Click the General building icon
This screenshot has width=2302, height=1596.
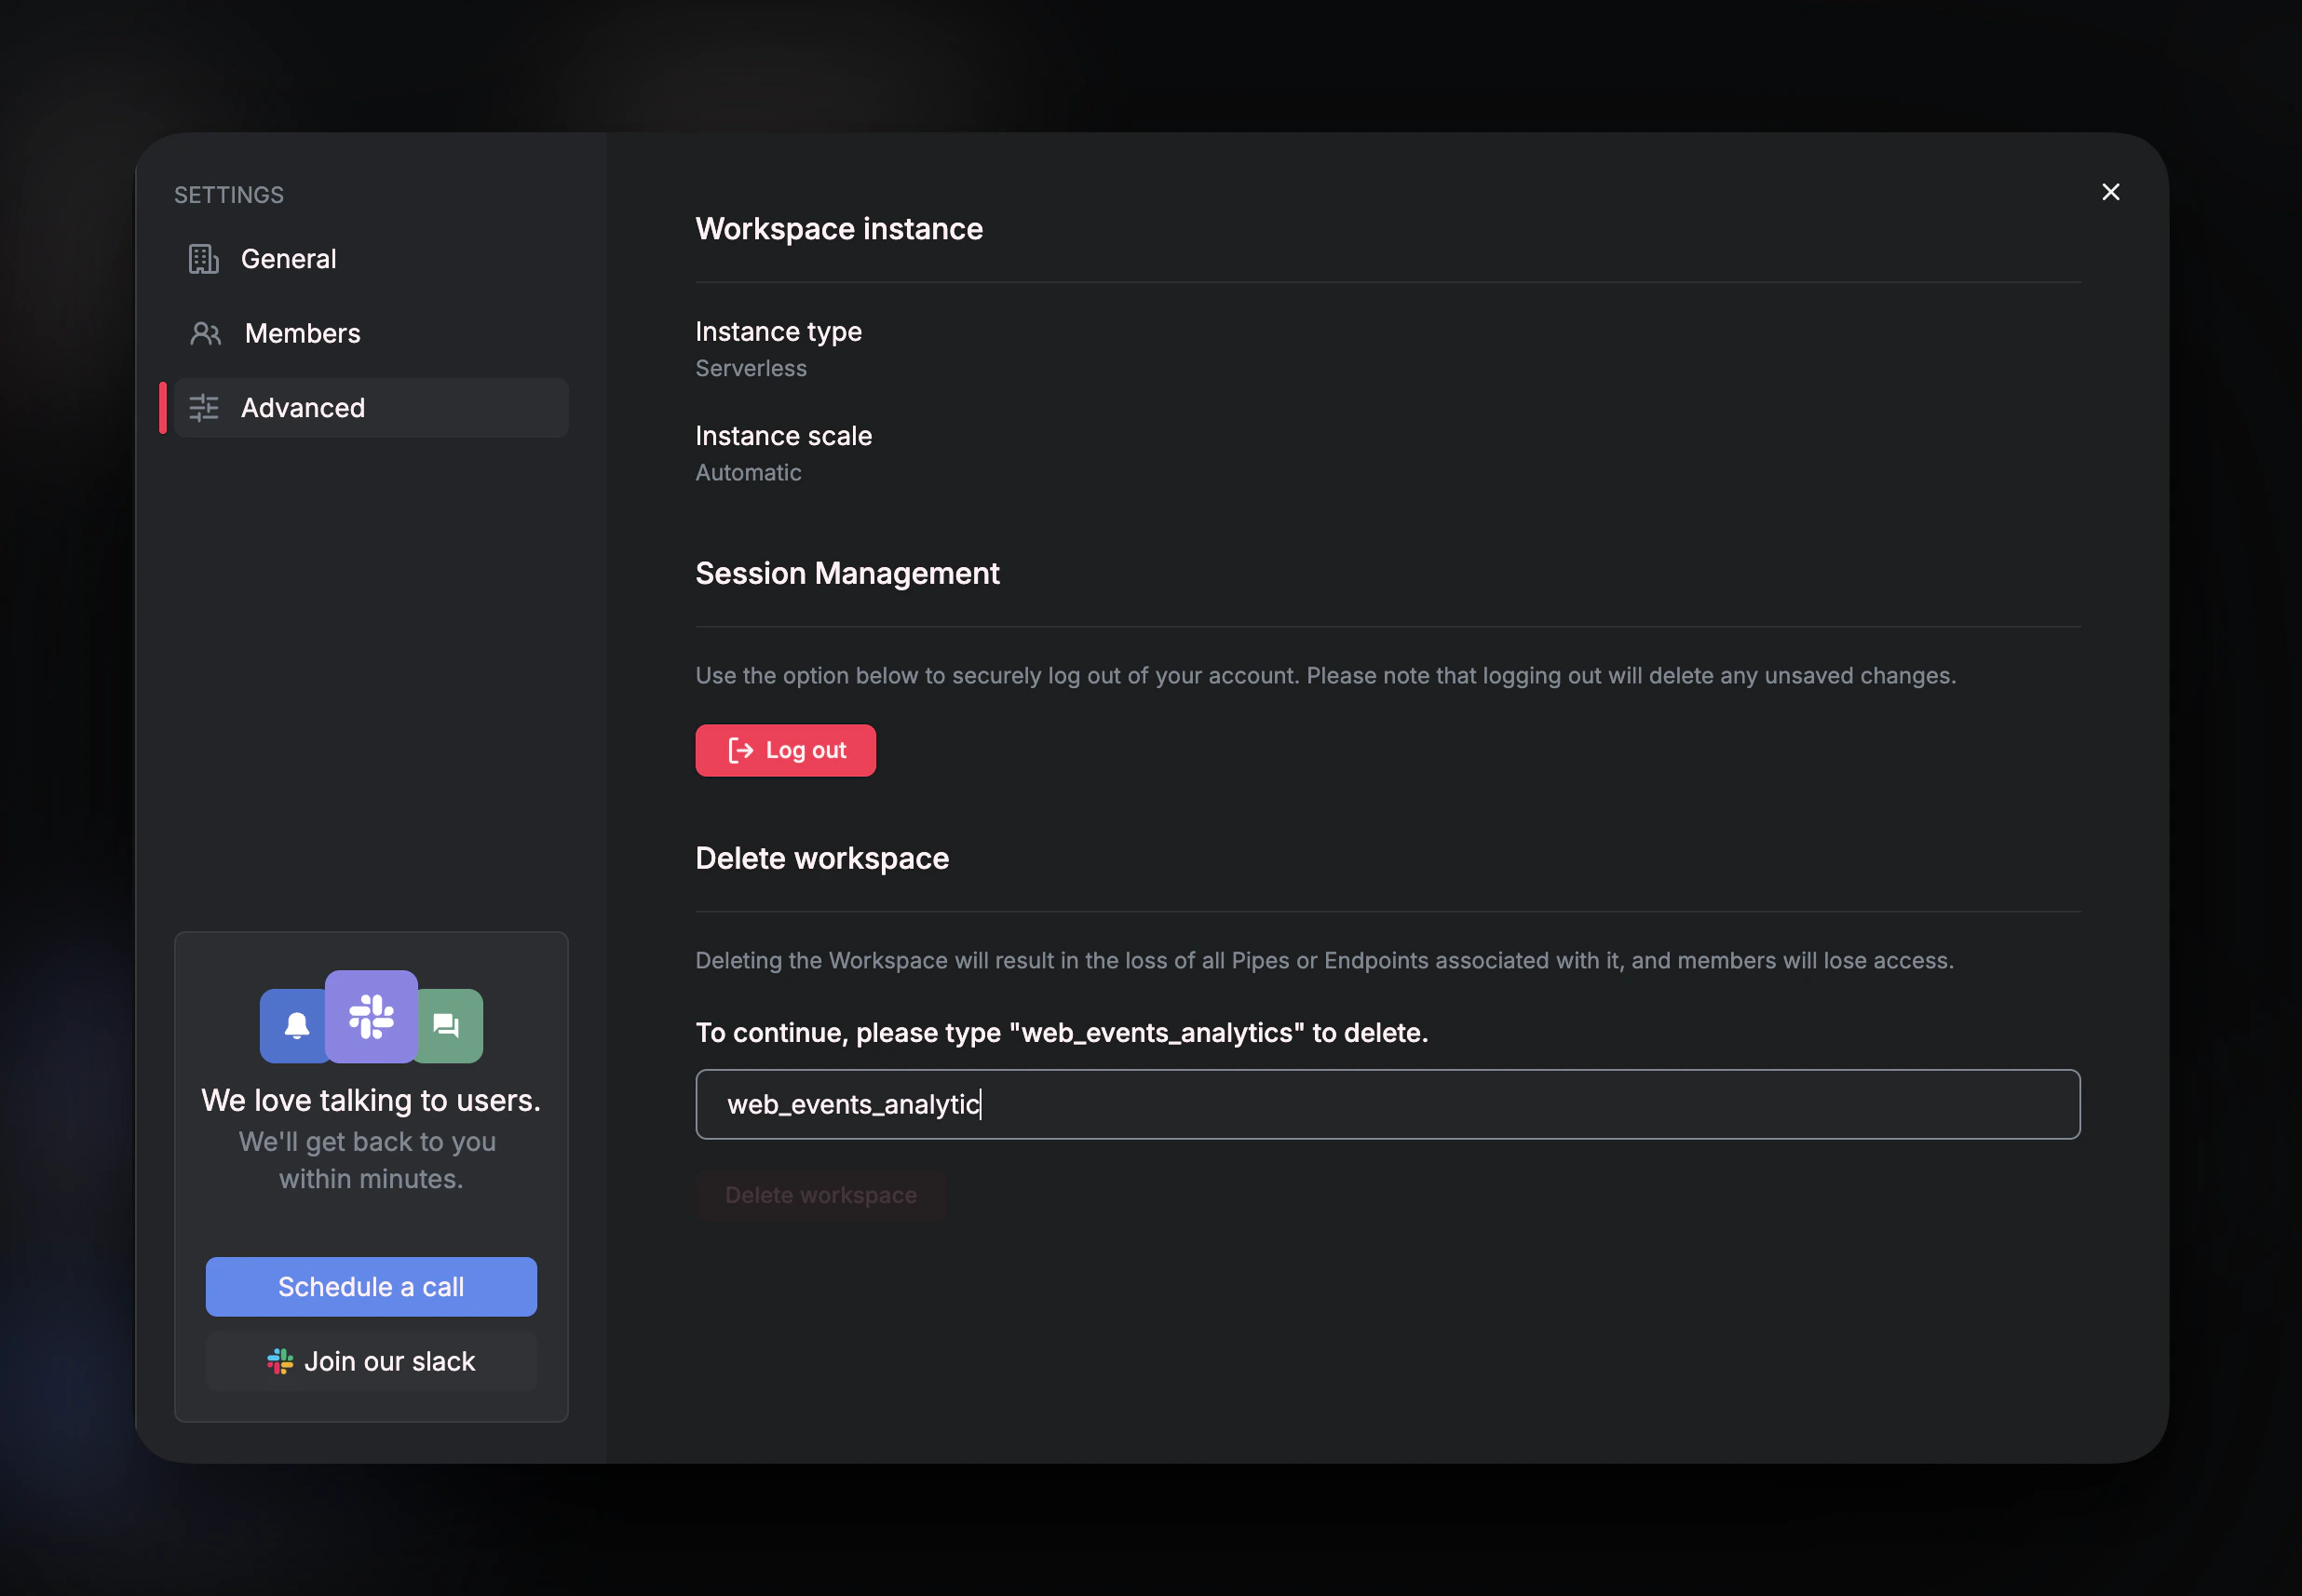click(204, 259)
